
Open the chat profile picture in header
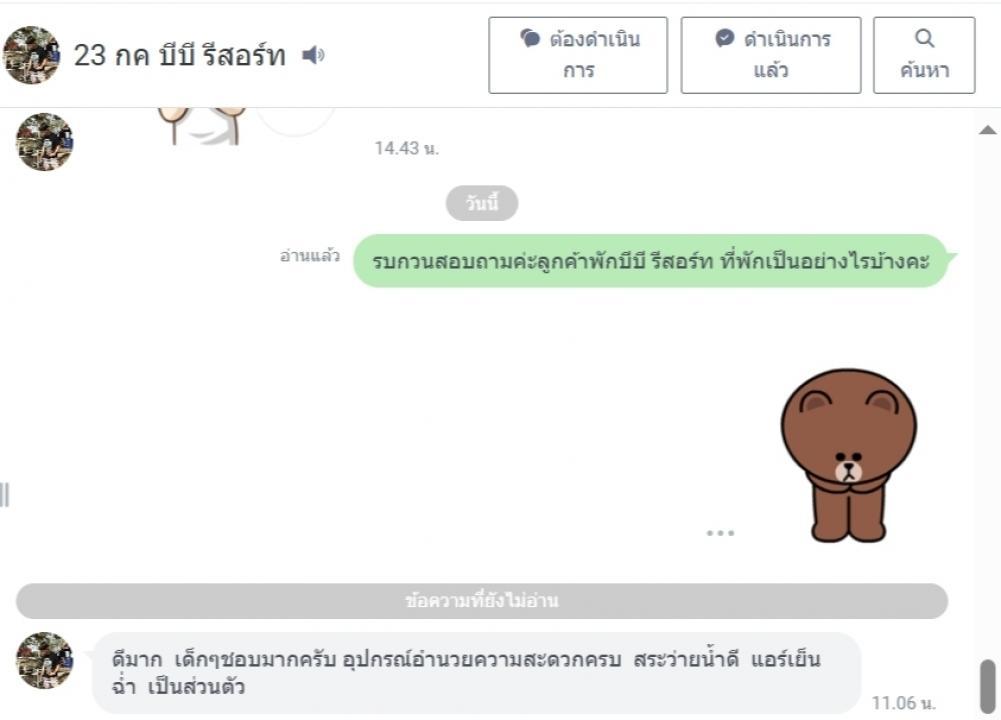click(31, 55)
